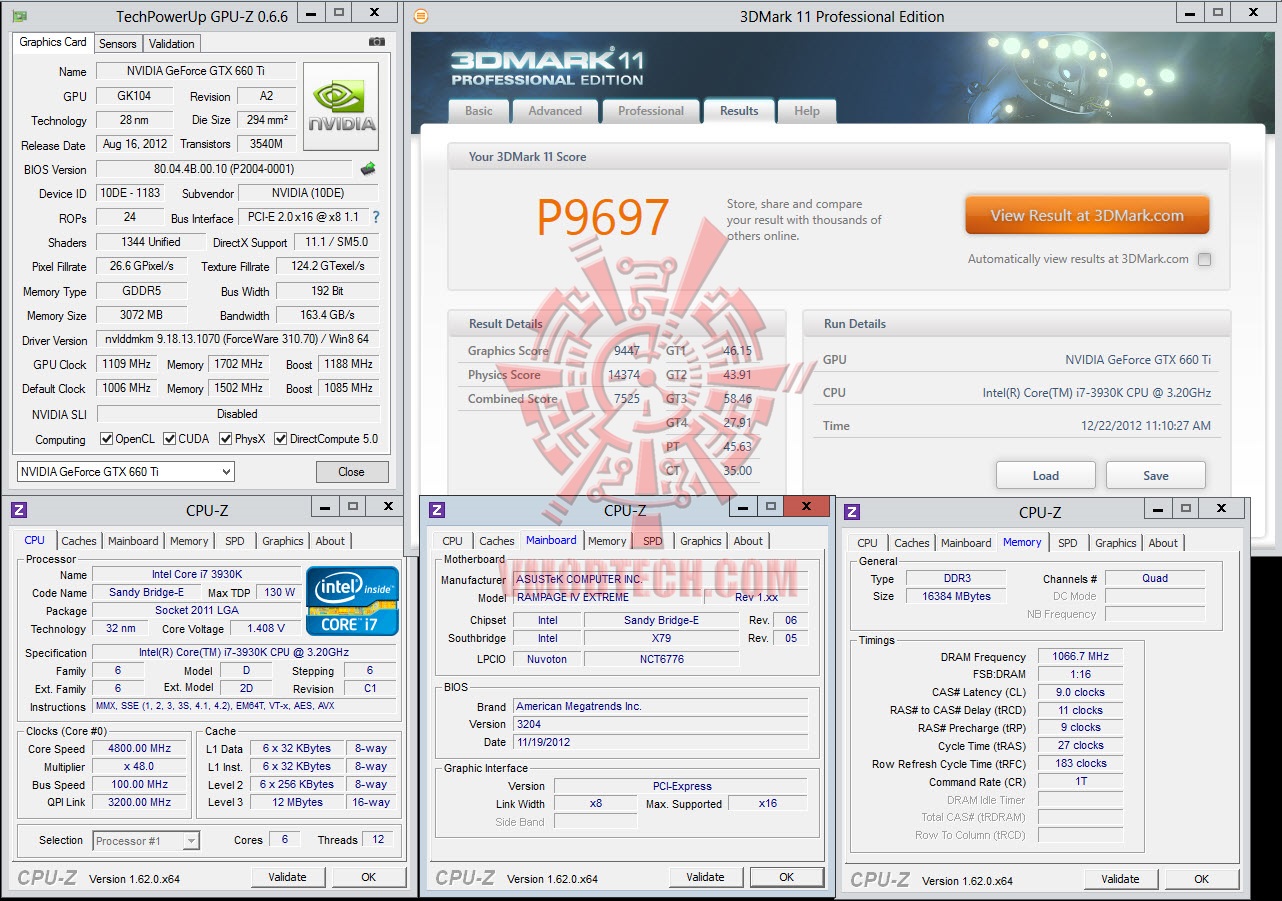Viewport: 1282px width, 901px height.
Task: Click the Intel Core i7 3930K name value
Action: (197, 574)
